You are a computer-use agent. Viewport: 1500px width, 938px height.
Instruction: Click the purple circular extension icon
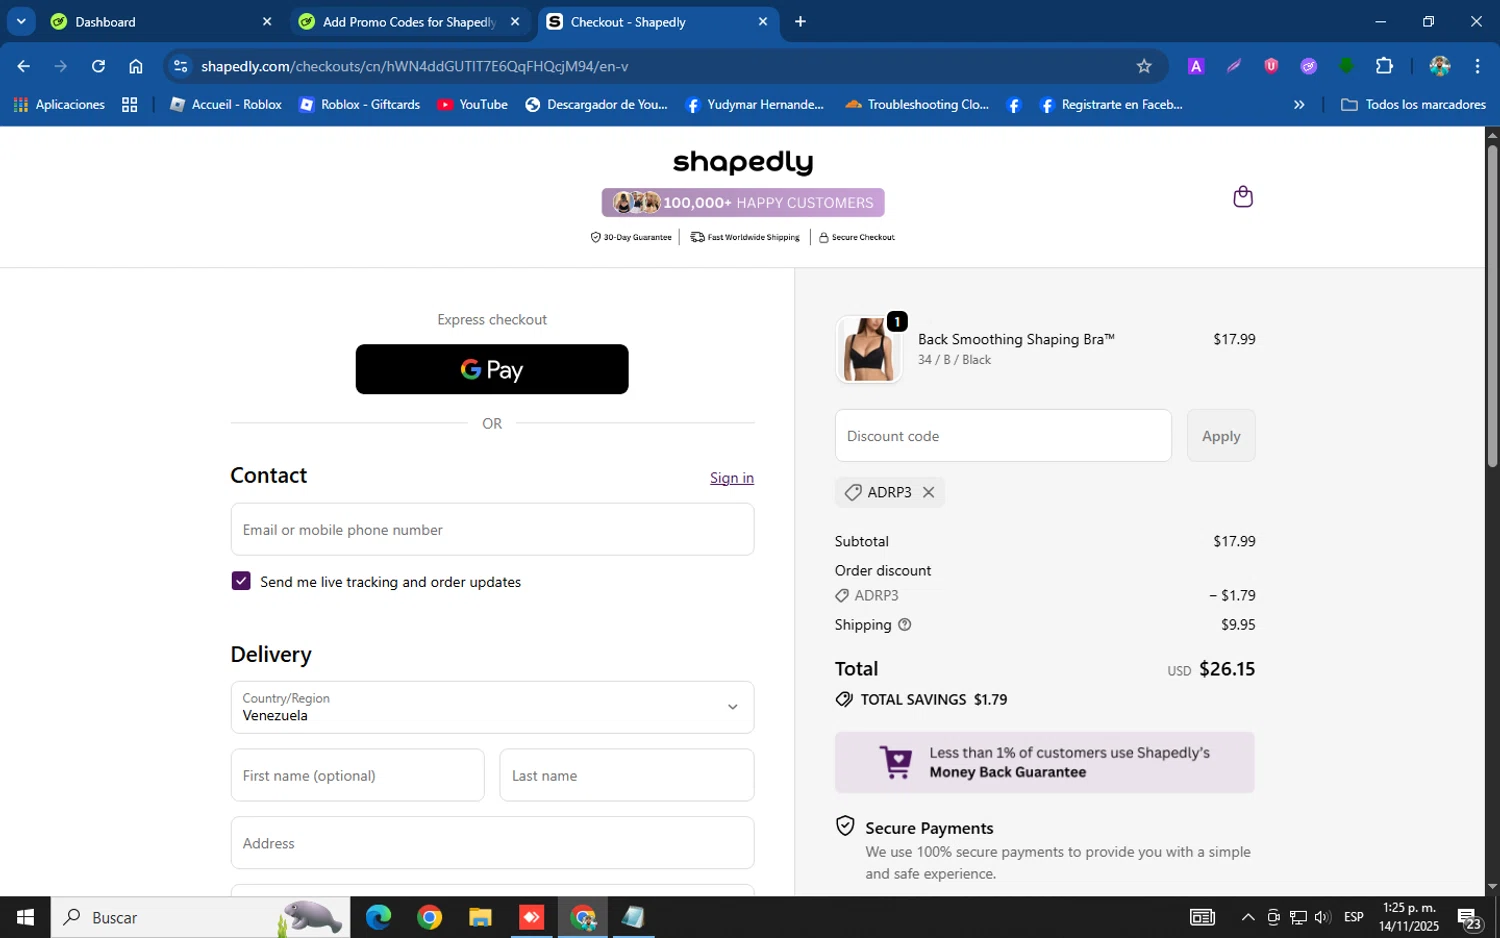(1309, 66)
